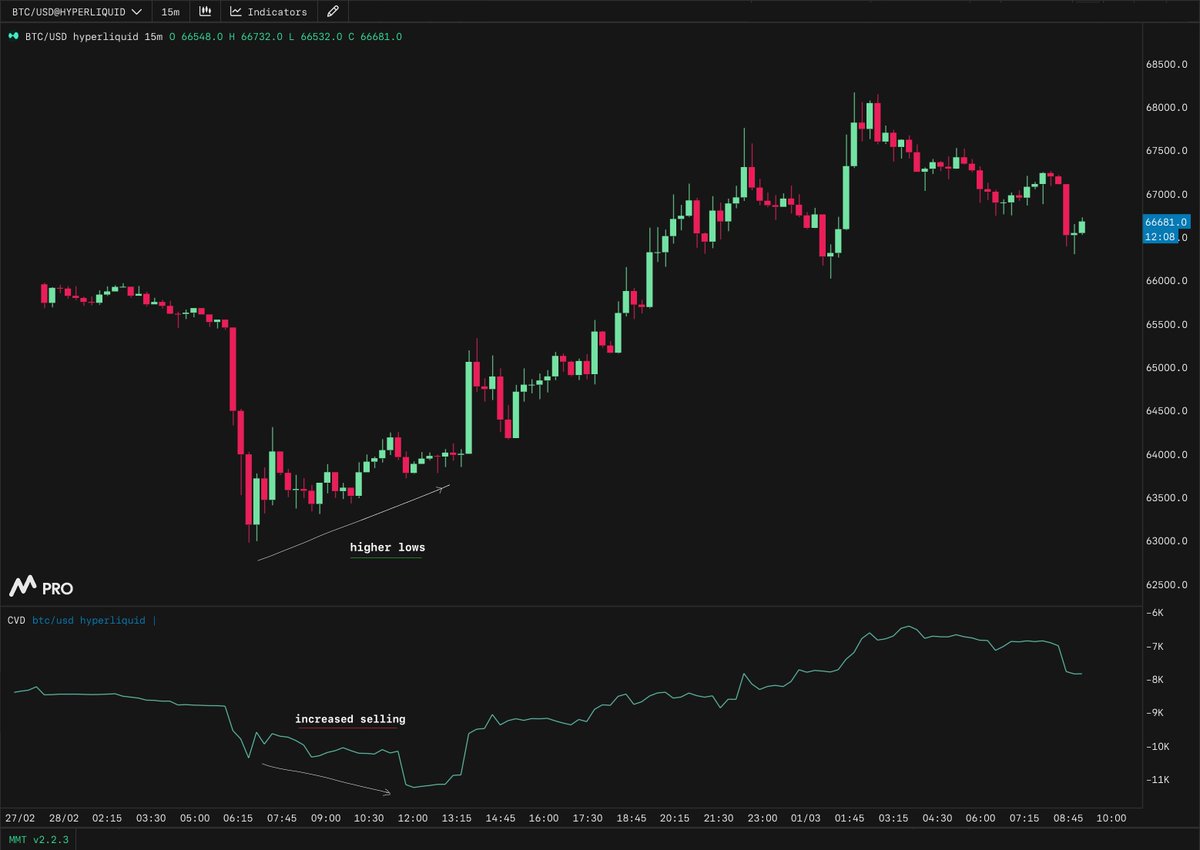This screenshot has height=850, width=1200.
Task: Click the current price label 66681.0
Action: (x=1166, y=222)
